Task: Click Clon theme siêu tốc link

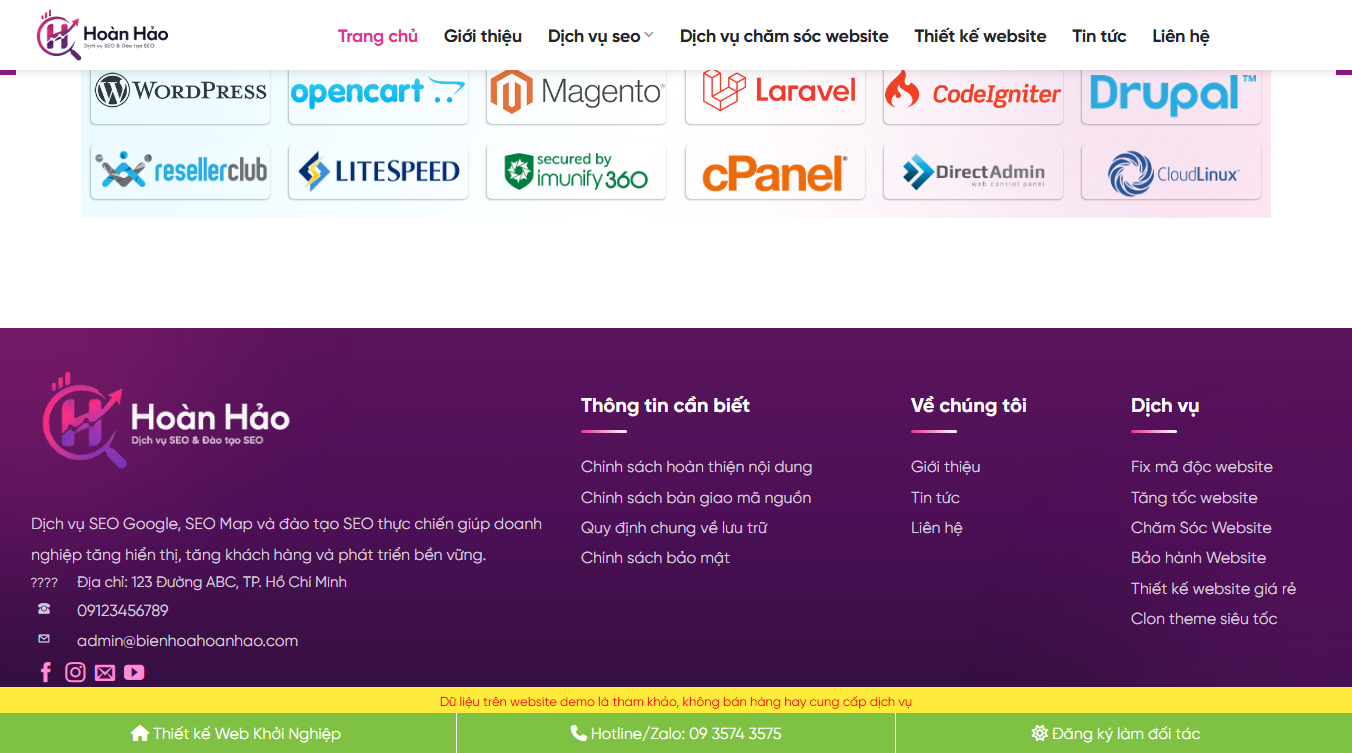Action: [x=1204, y=619]
